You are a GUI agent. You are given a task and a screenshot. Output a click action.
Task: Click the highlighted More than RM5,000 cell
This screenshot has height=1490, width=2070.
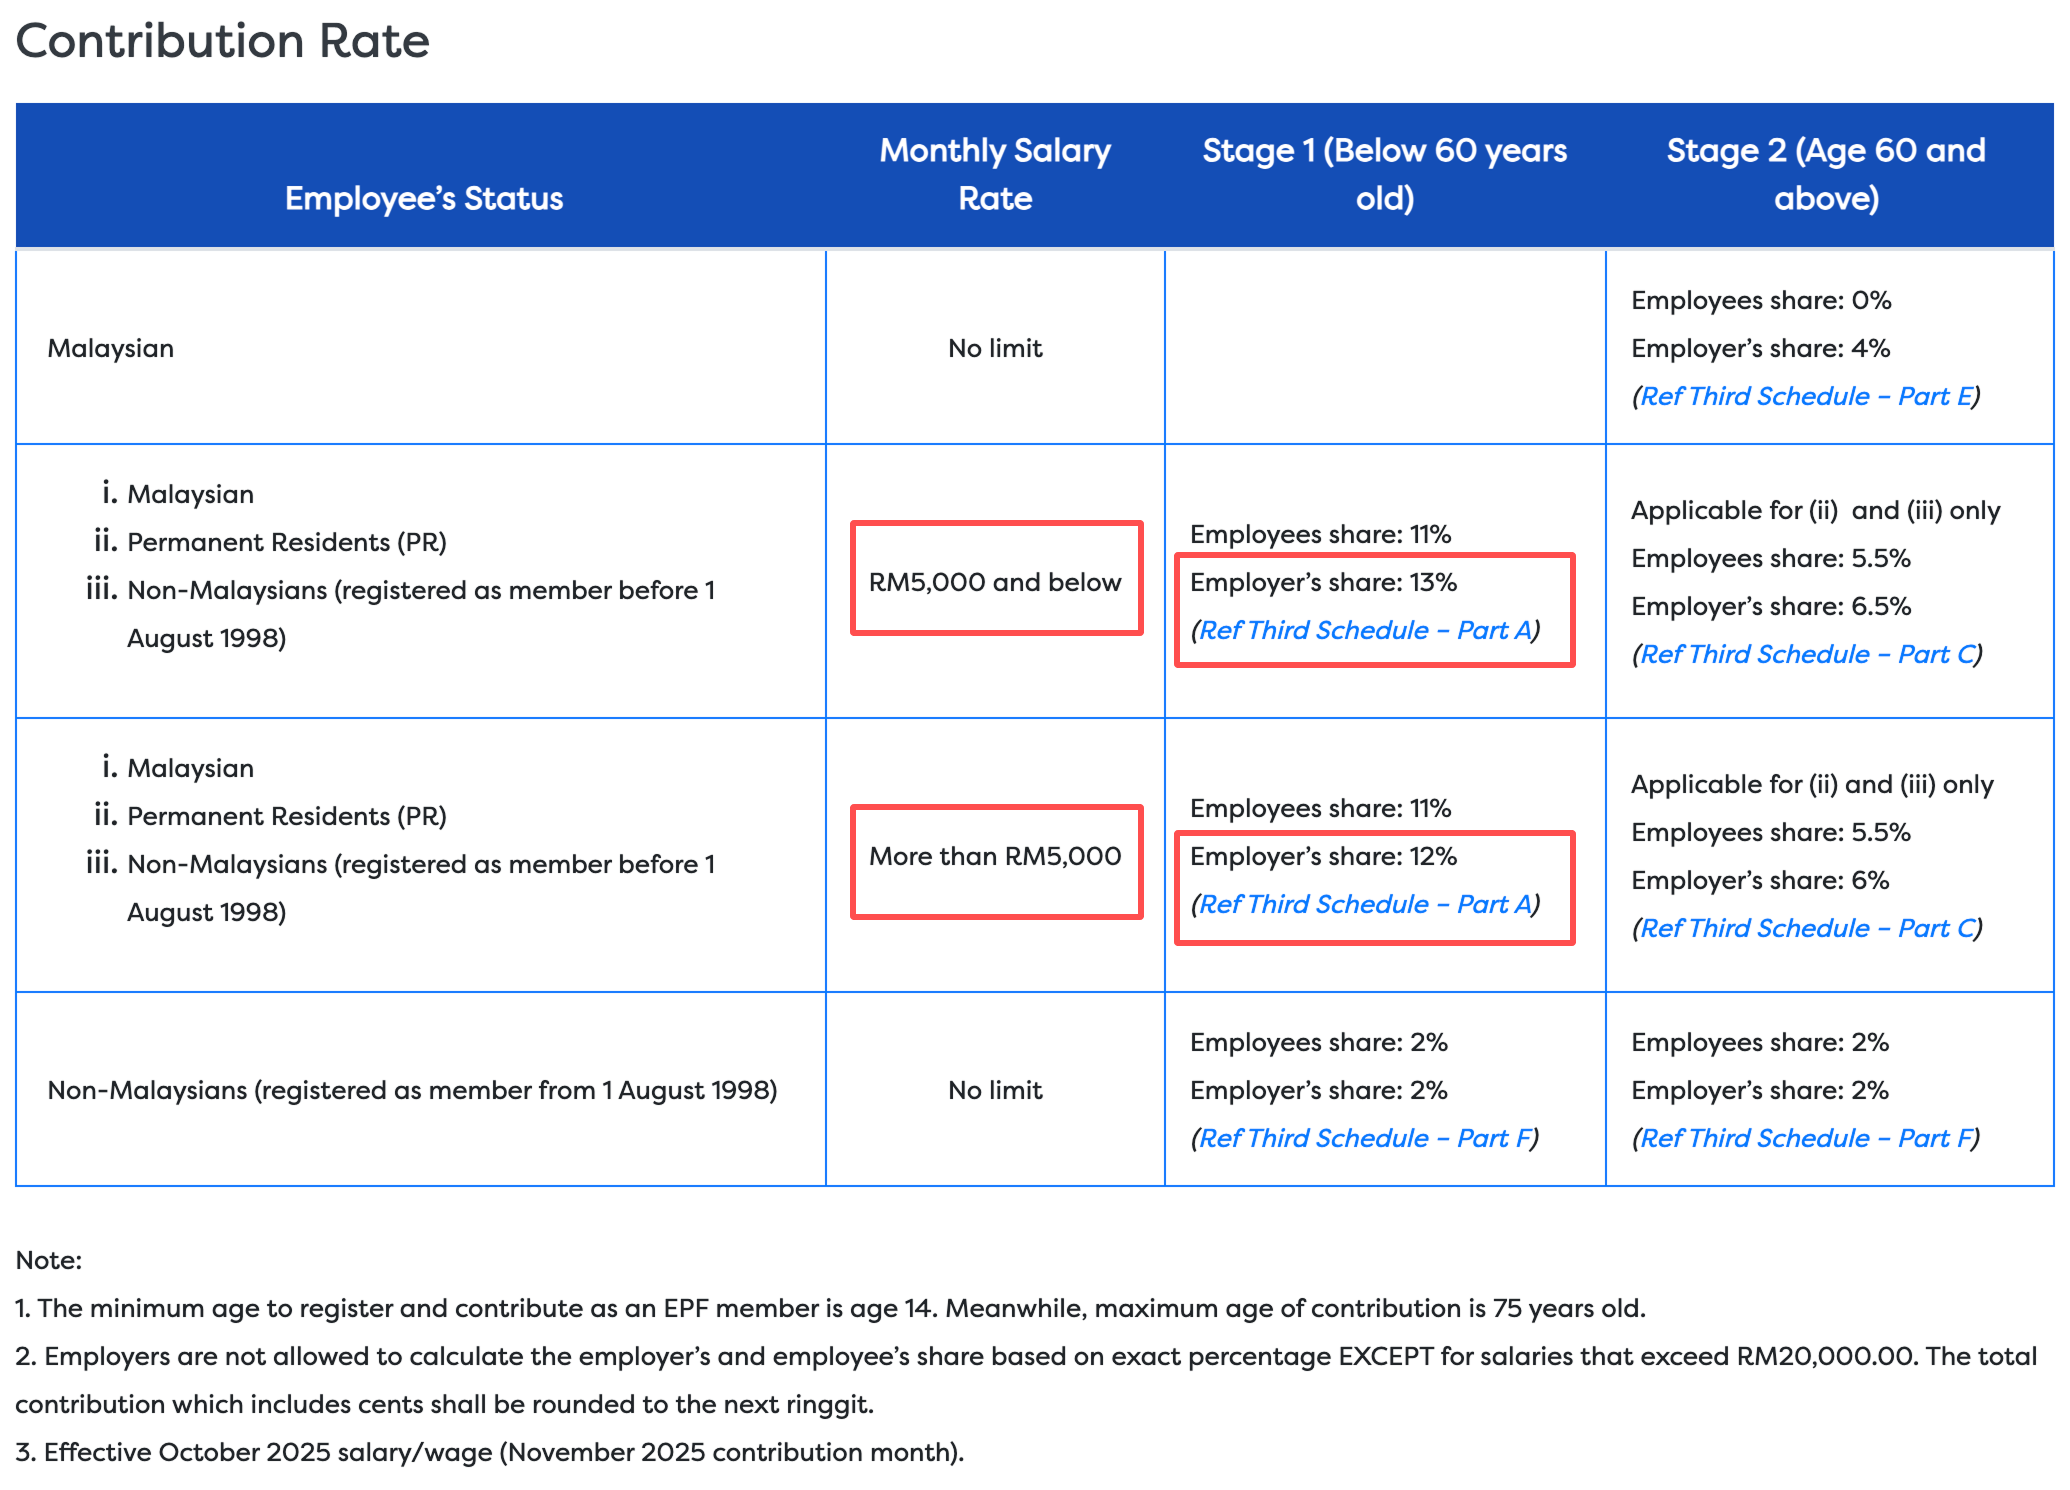point(995,856)
